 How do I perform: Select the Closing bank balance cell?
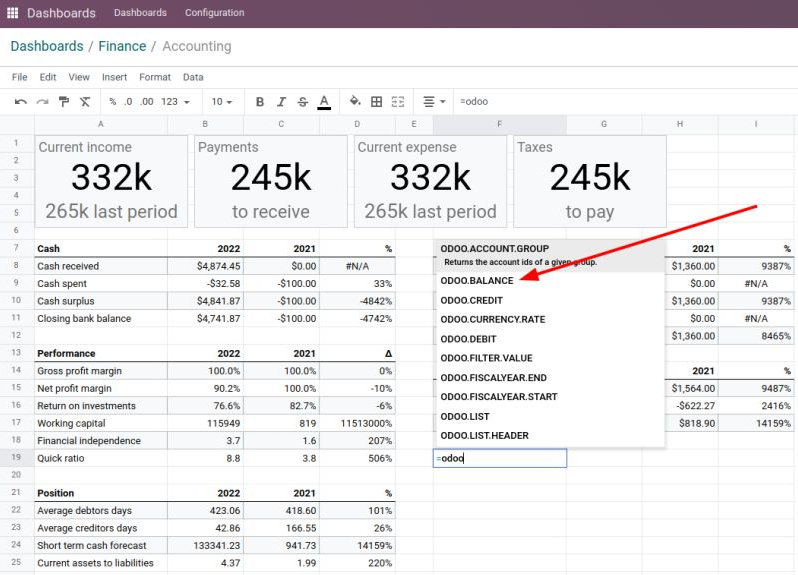coord(101,319)
